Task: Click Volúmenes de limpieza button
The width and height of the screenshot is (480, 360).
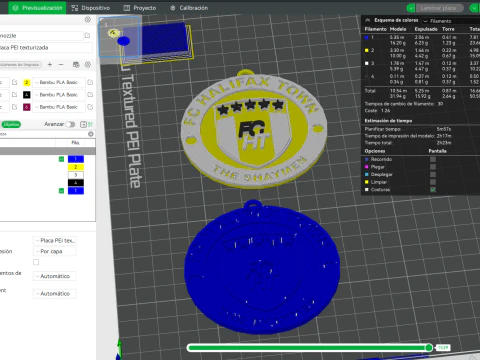Action: tap(20, 64)
